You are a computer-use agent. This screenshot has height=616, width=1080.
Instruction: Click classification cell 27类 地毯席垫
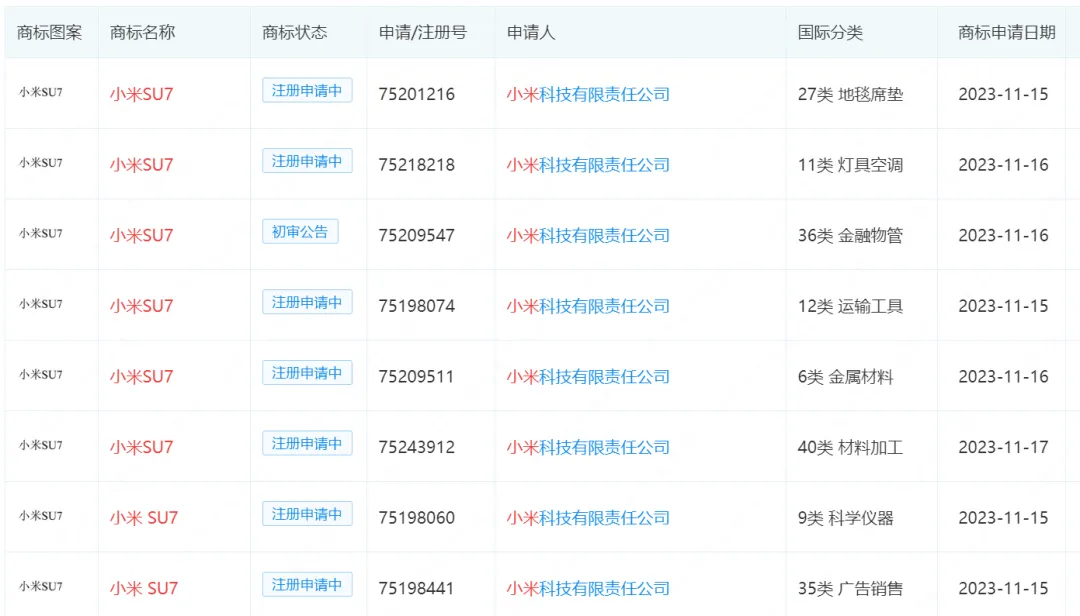[851, 94]
